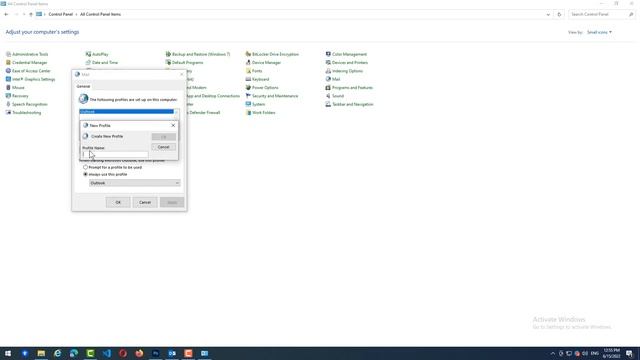This screenshot has width=640, height=360.
Task: Select the Outlook profile in list
Action: (127, 111)
